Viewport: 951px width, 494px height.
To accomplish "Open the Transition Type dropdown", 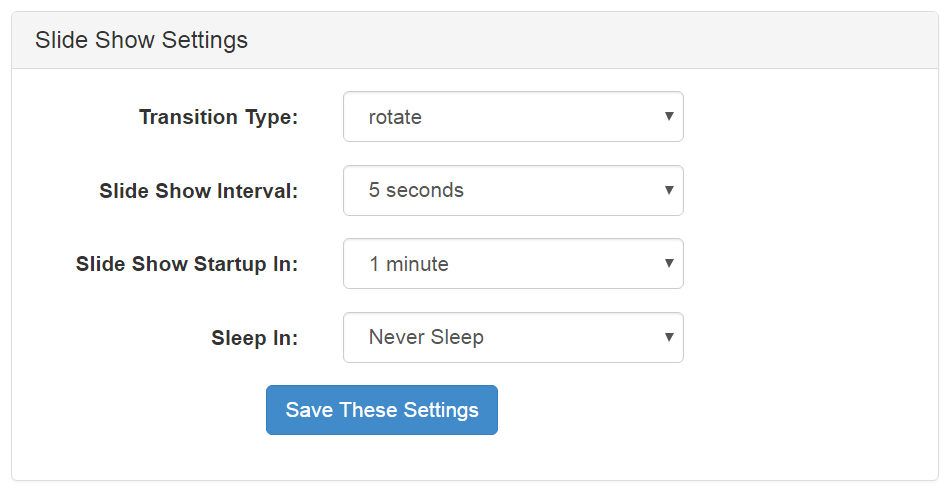I will [x=513, y=116].
